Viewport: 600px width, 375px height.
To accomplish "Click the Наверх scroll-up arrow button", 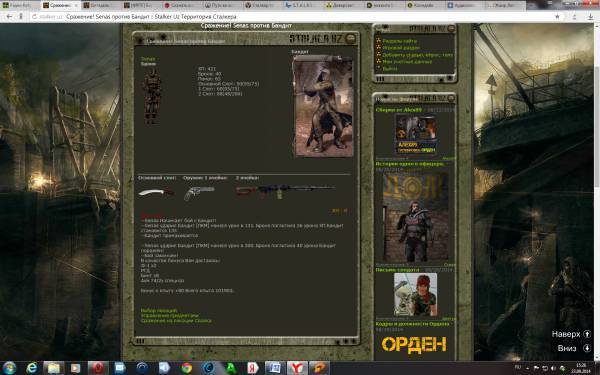I will (587, 334).
